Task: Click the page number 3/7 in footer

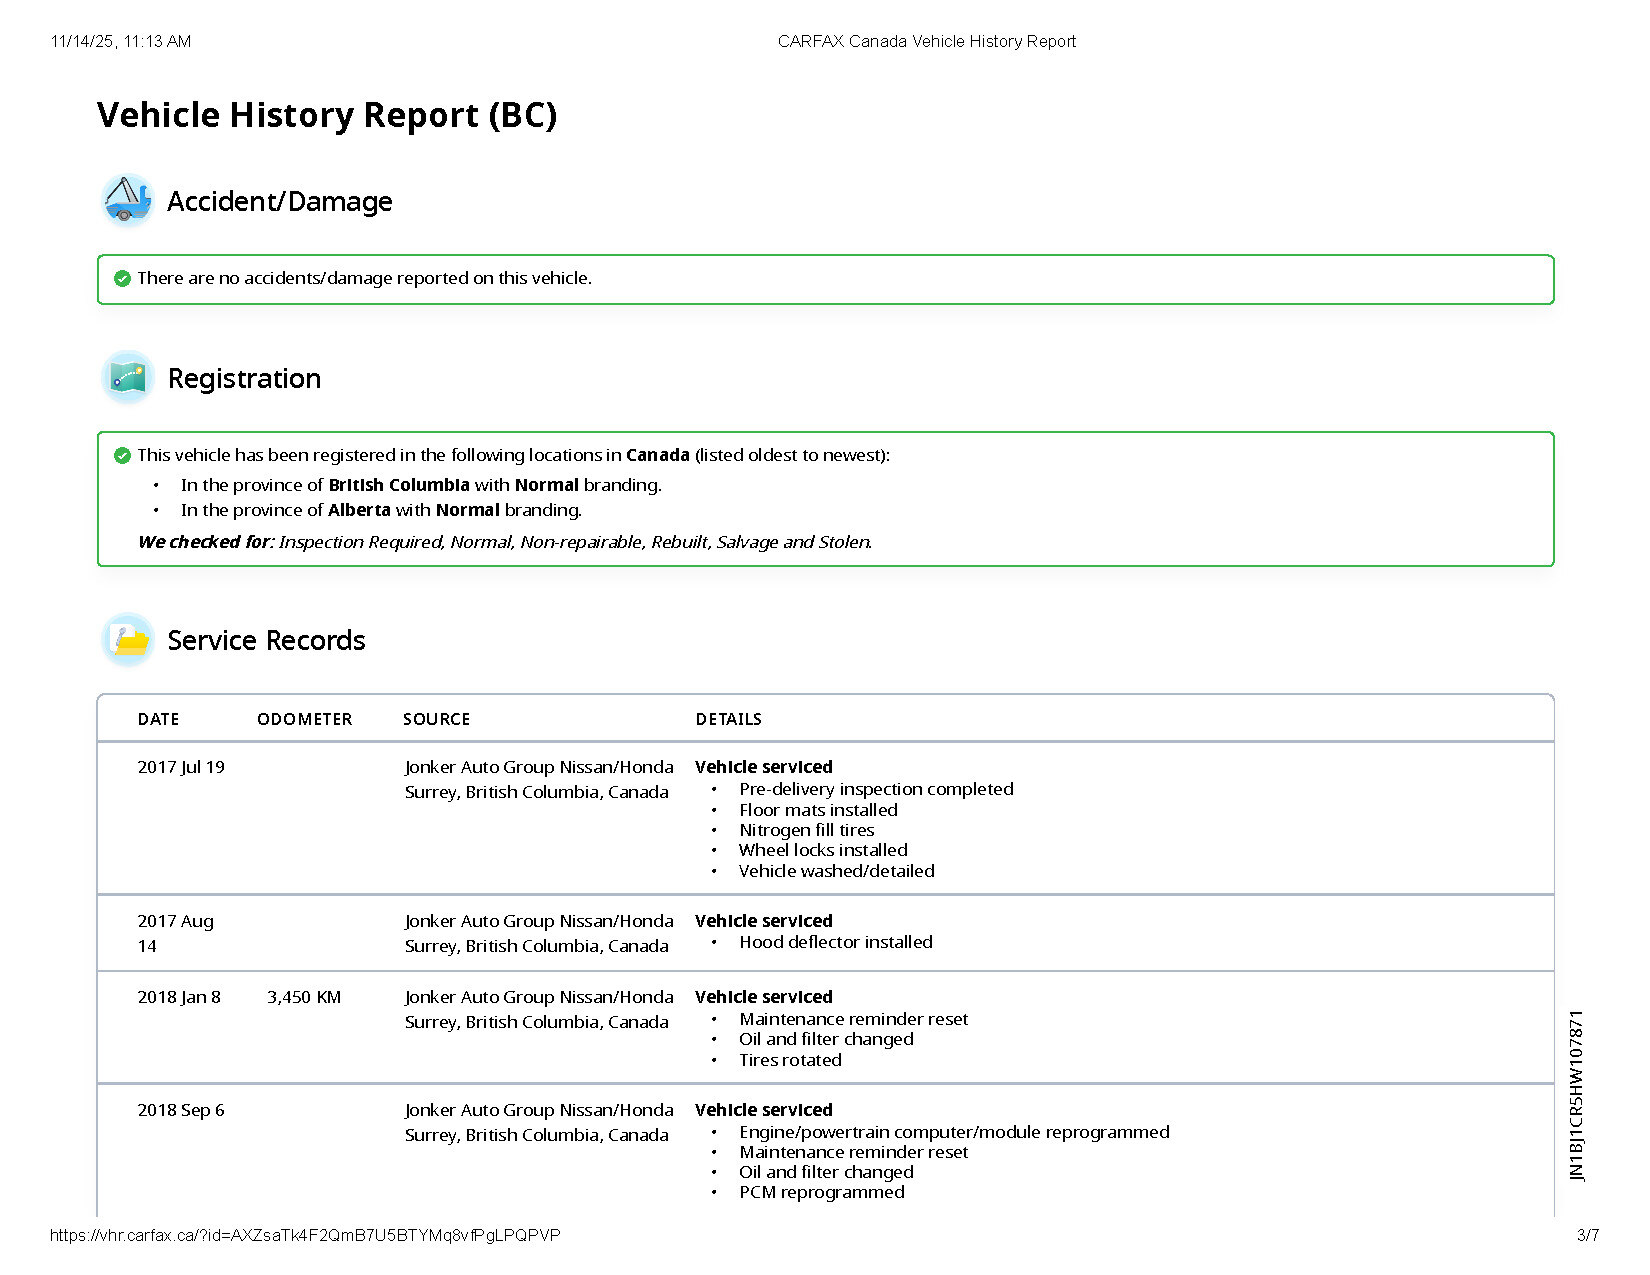Action: (1587, 1235)
